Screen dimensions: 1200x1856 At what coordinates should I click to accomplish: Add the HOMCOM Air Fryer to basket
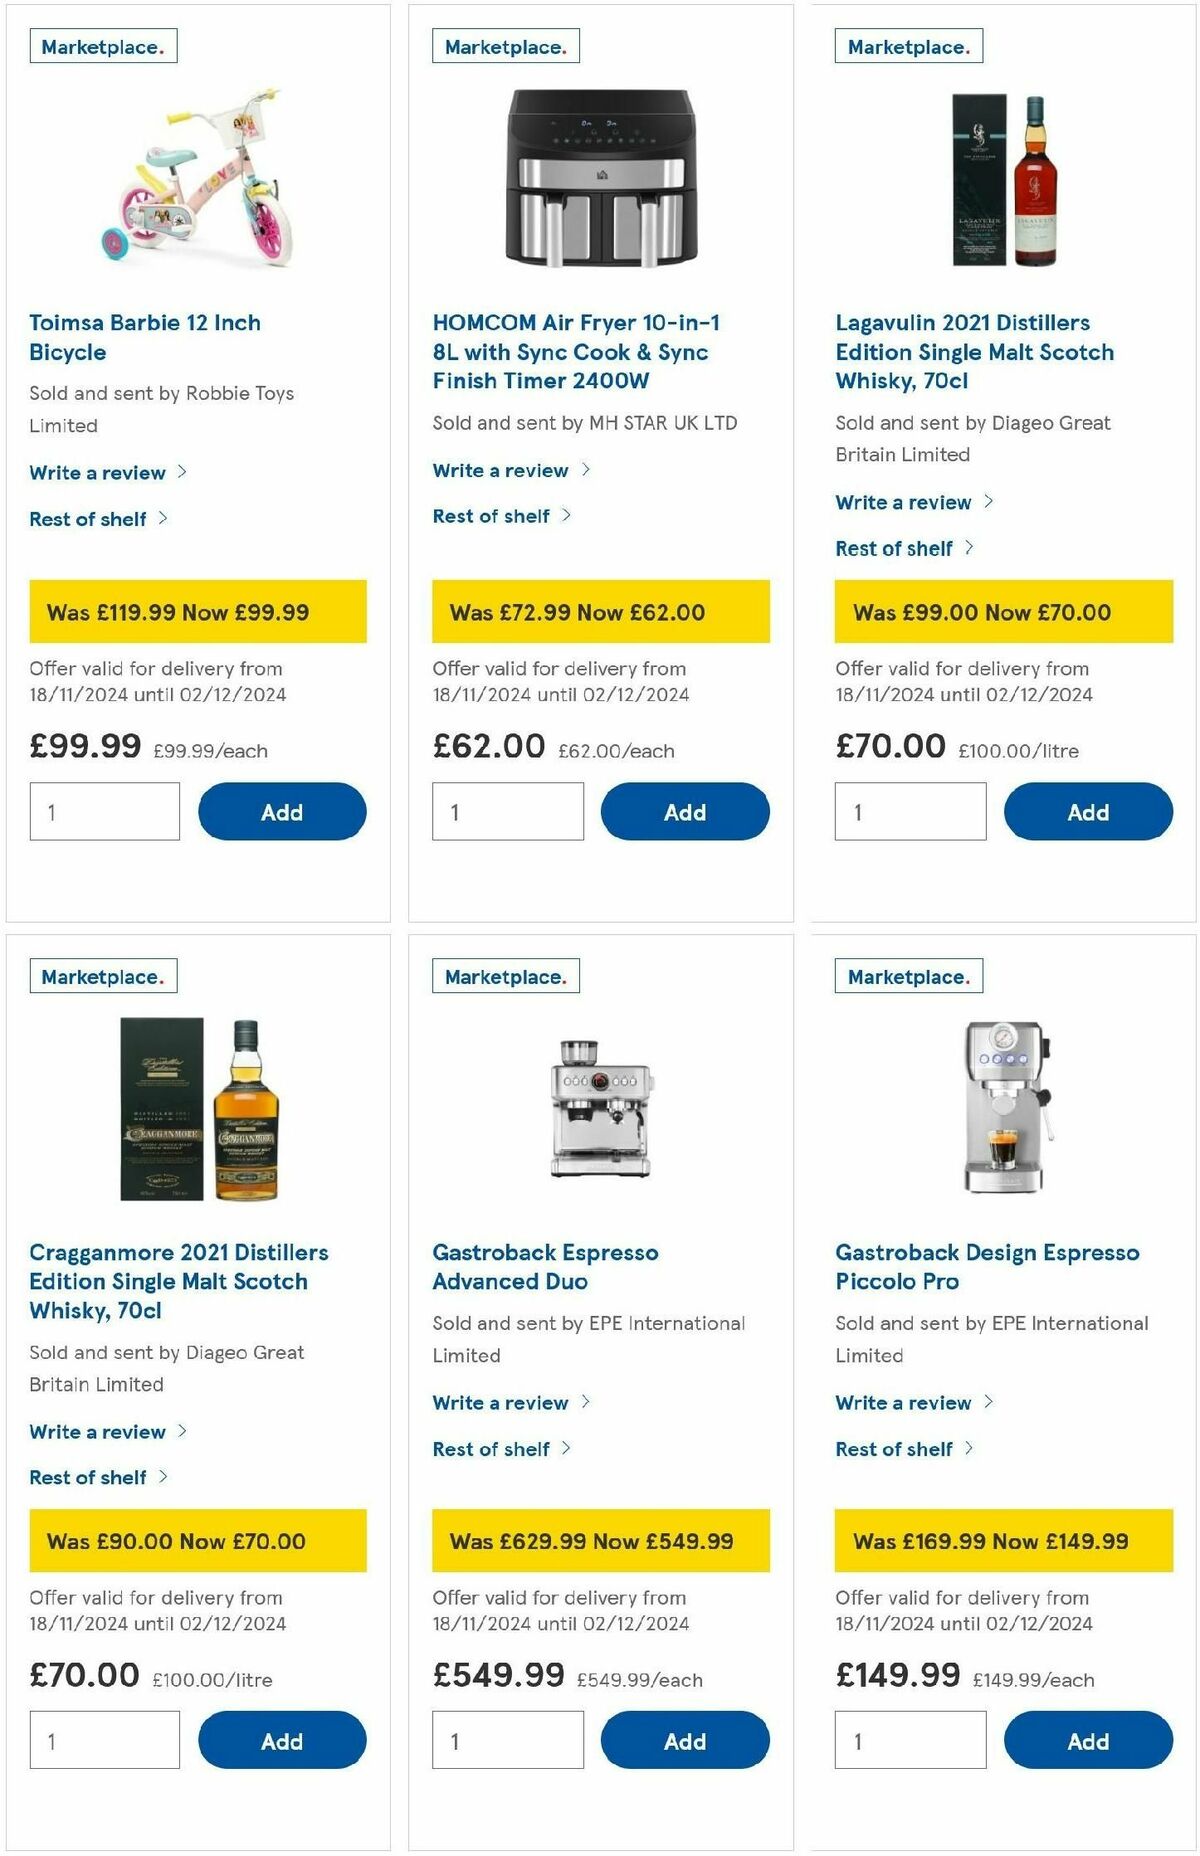point(684,811)
